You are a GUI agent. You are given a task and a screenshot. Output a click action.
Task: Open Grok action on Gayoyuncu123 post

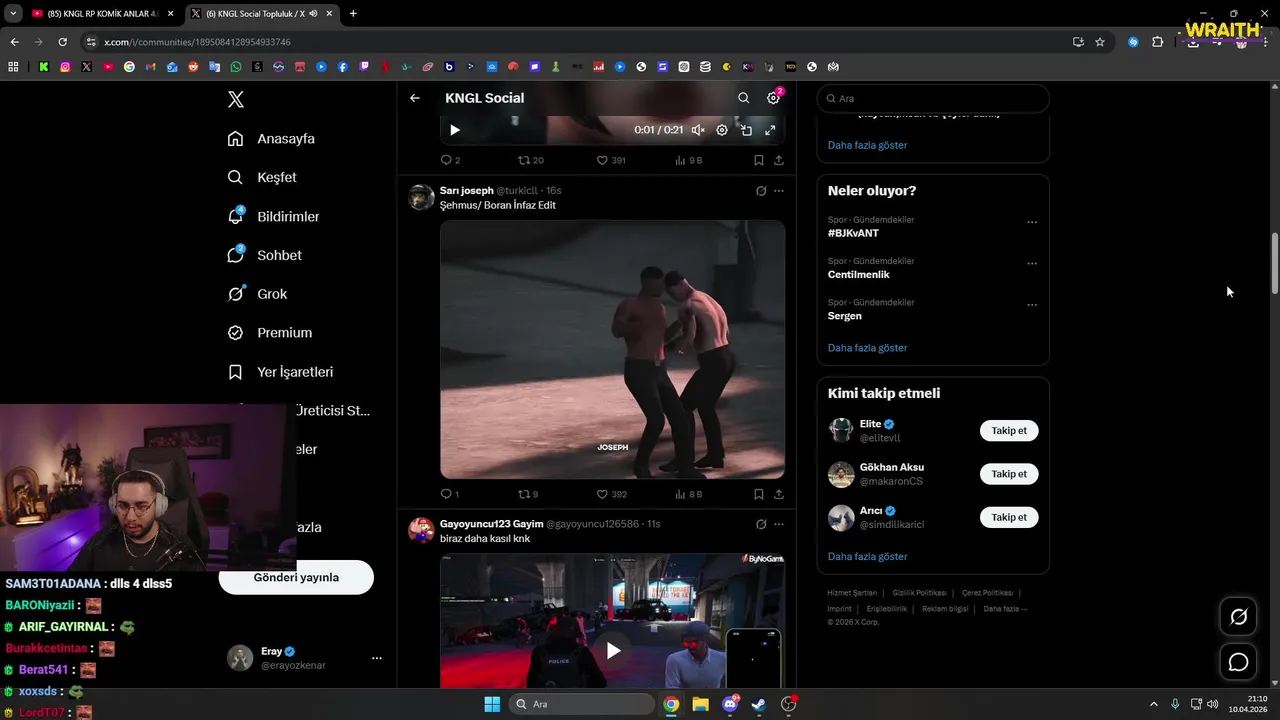pyautogui.click(x=761, y=524)
